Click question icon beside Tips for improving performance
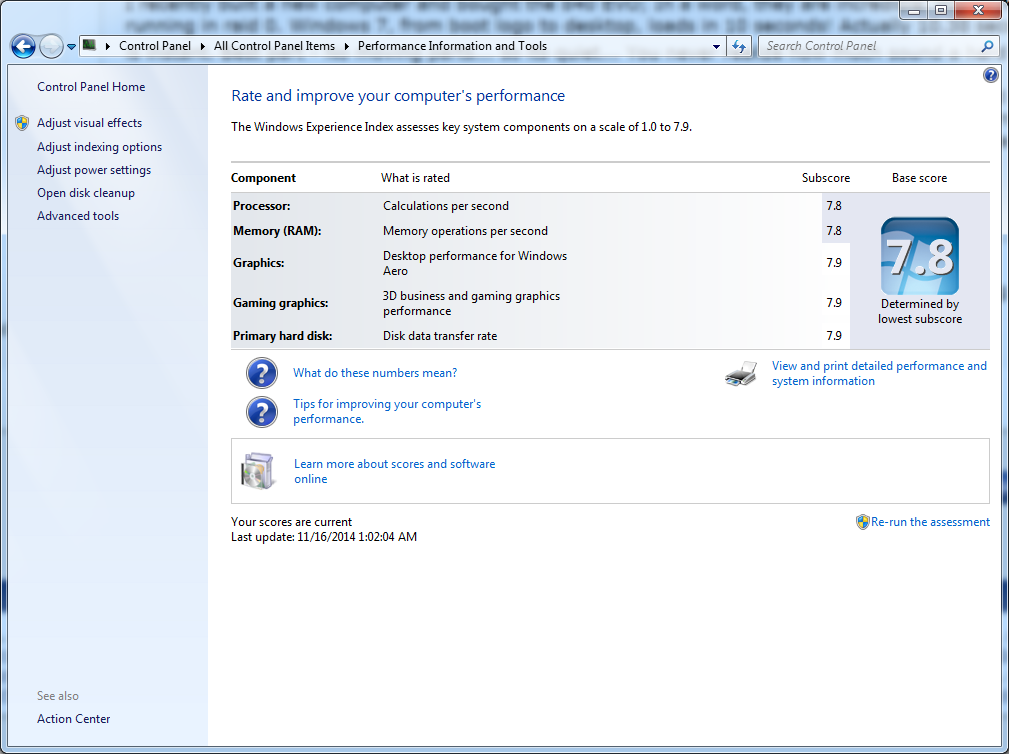This screenshot has height=754, width=1009. [x=262, y=412]
